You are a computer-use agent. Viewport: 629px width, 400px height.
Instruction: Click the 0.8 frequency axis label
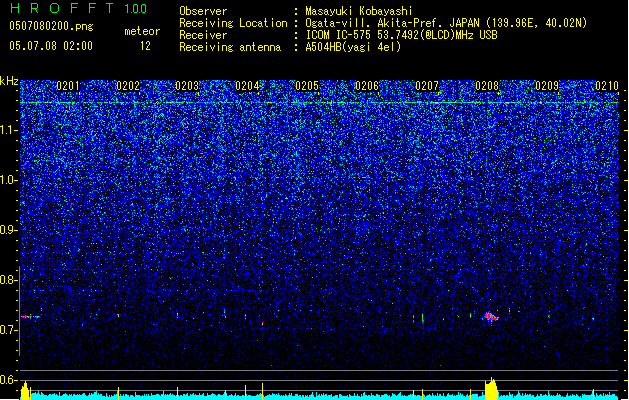[9, 280]
